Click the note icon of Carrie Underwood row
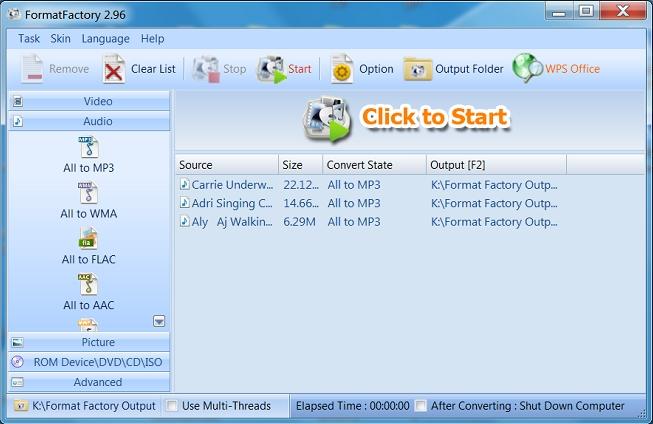Image resolution: width=653 pixels, height=424 pixels. click(184, 184)
